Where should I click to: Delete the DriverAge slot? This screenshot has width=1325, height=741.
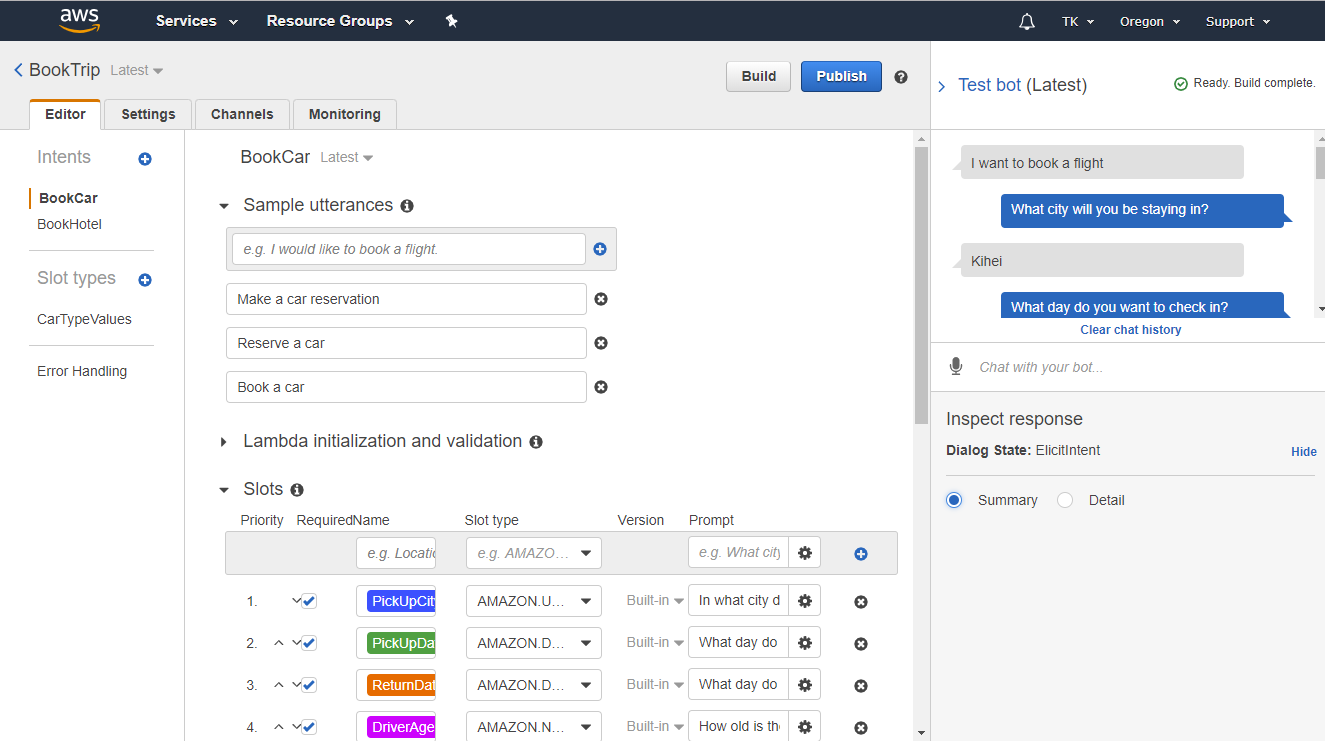tap(861, 728)
